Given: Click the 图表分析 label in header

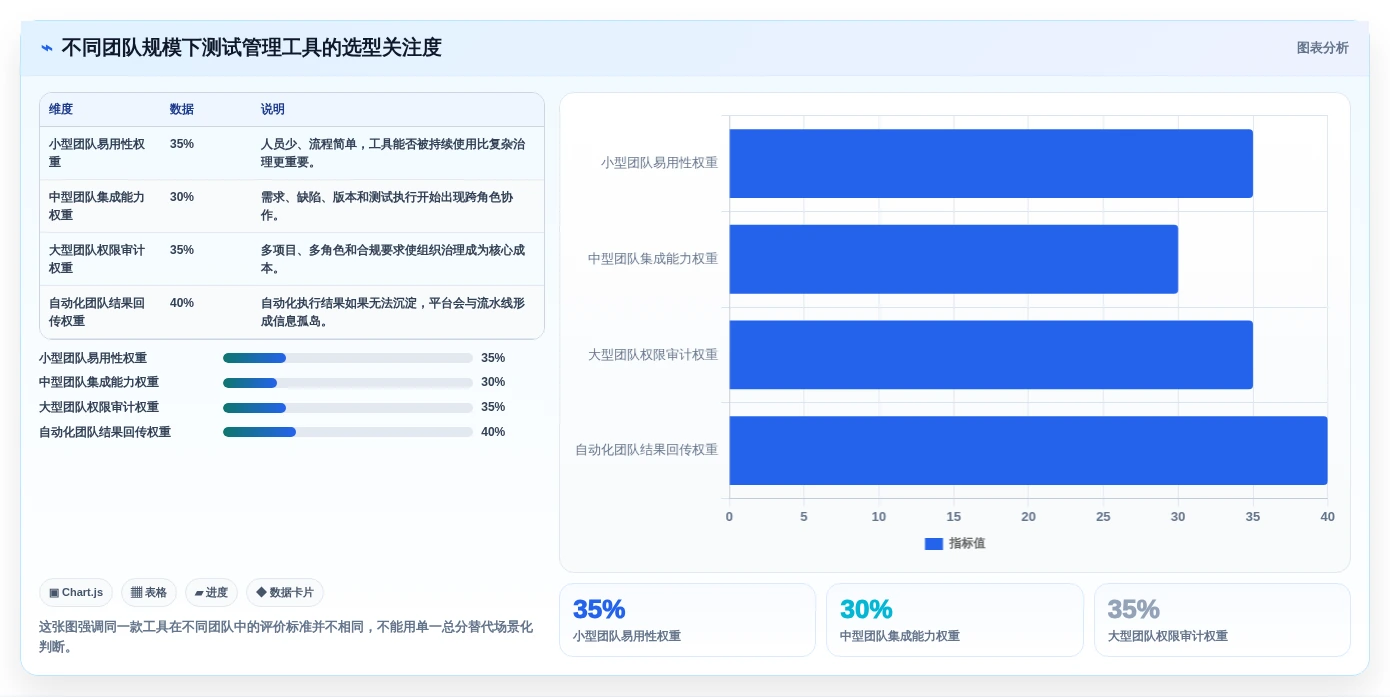Looking at the screenshot, I should pyautogui.click(x=1322, y=48).
